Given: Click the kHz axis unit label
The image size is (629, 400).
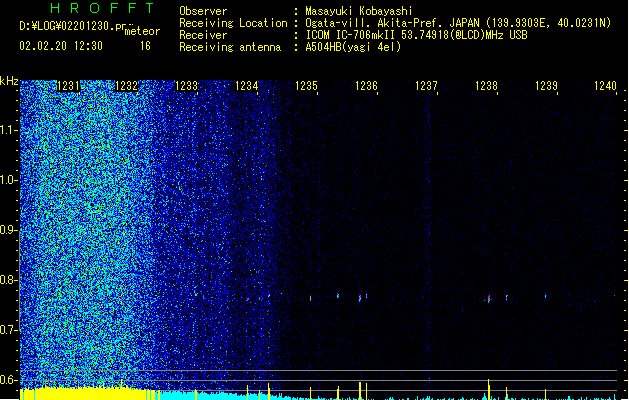Looking at the screenshot, I should tap(9, 81).
